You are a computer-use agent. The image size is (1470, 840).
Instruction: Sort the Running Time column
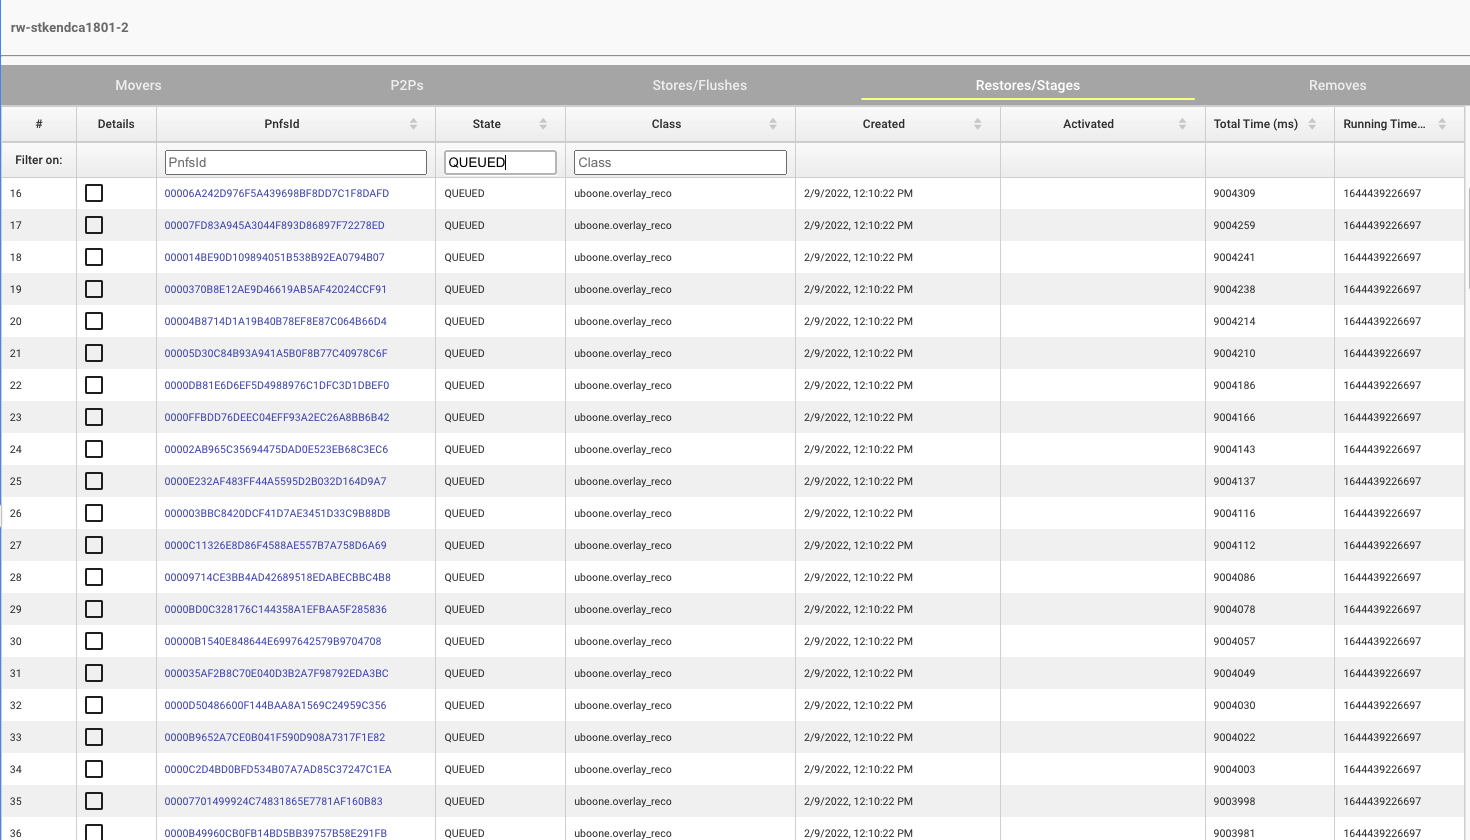[1441, 123]
